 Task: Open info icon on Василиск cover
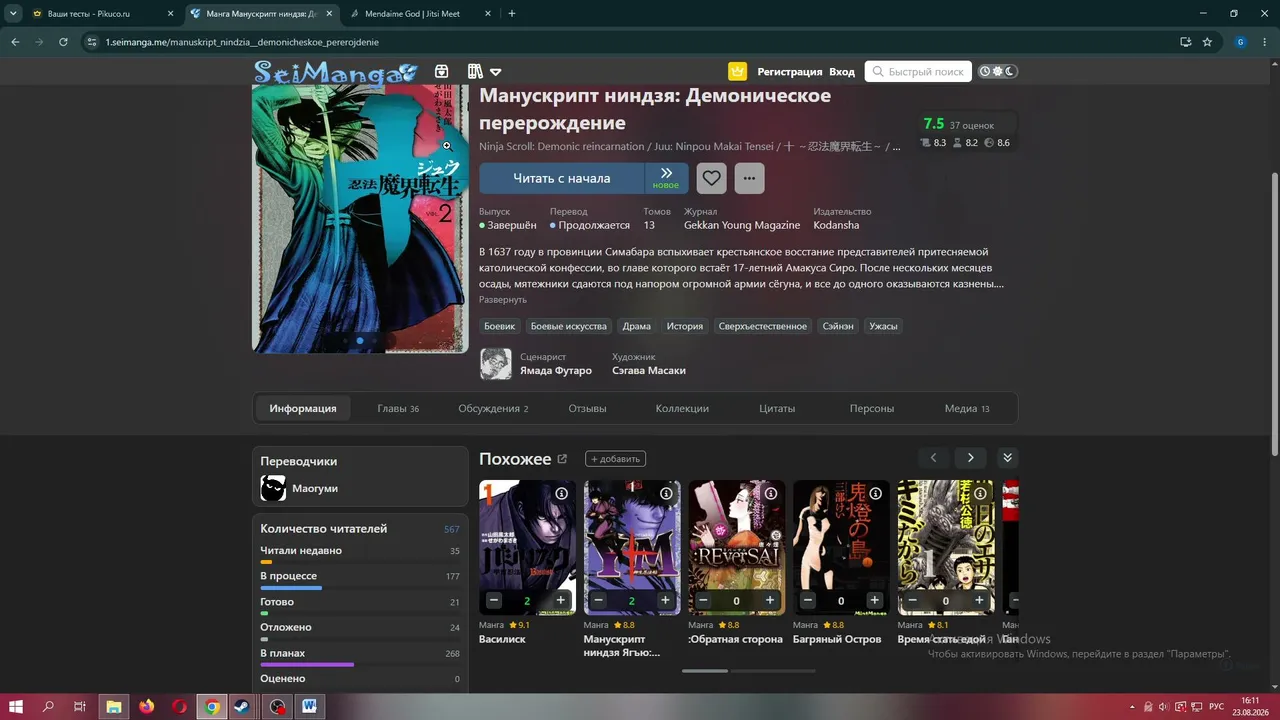(x=561, y=494)
